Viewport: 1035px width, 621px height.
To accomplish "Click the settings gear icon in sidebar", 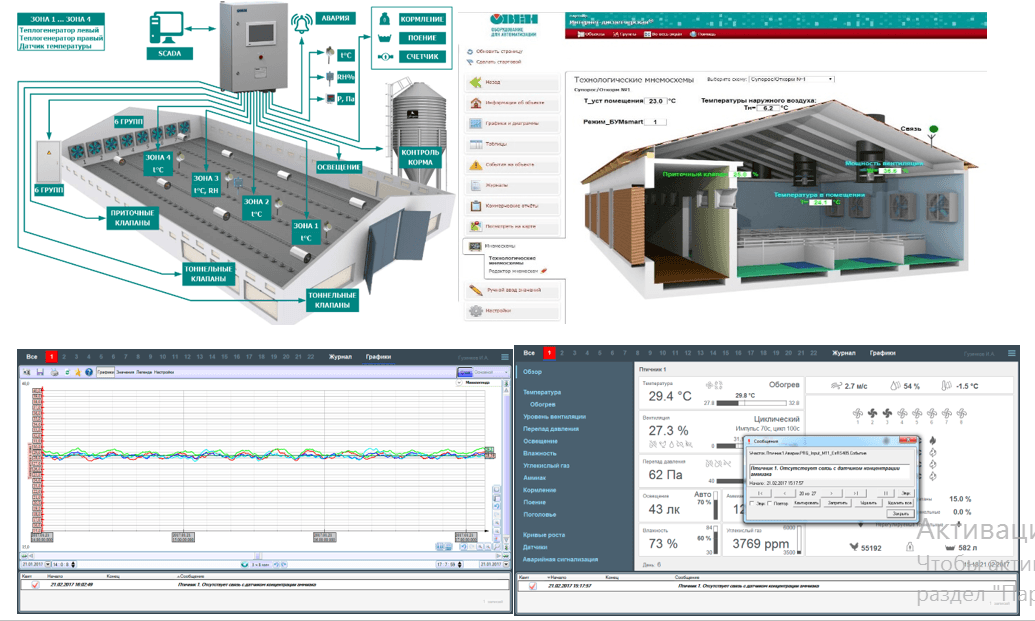I will 476,311.
